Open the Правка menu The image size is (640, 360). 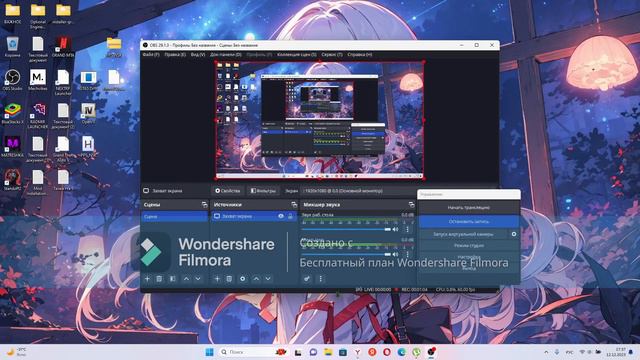[175, 54]
